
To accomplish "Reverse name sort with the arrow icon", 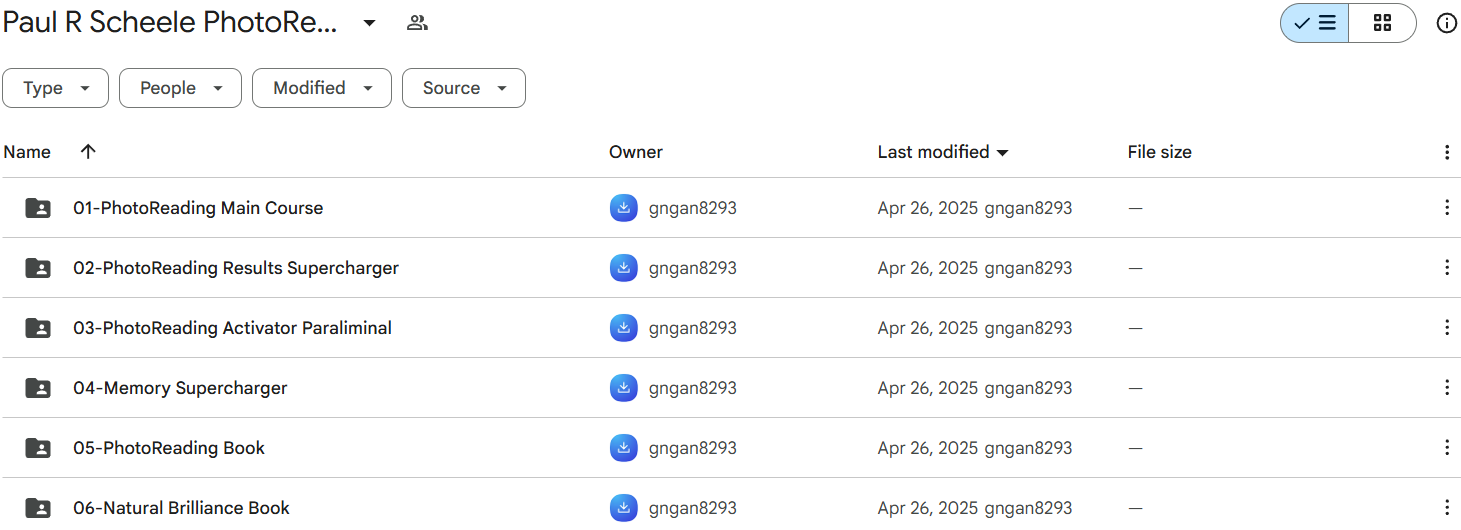I will pos(88,152).
